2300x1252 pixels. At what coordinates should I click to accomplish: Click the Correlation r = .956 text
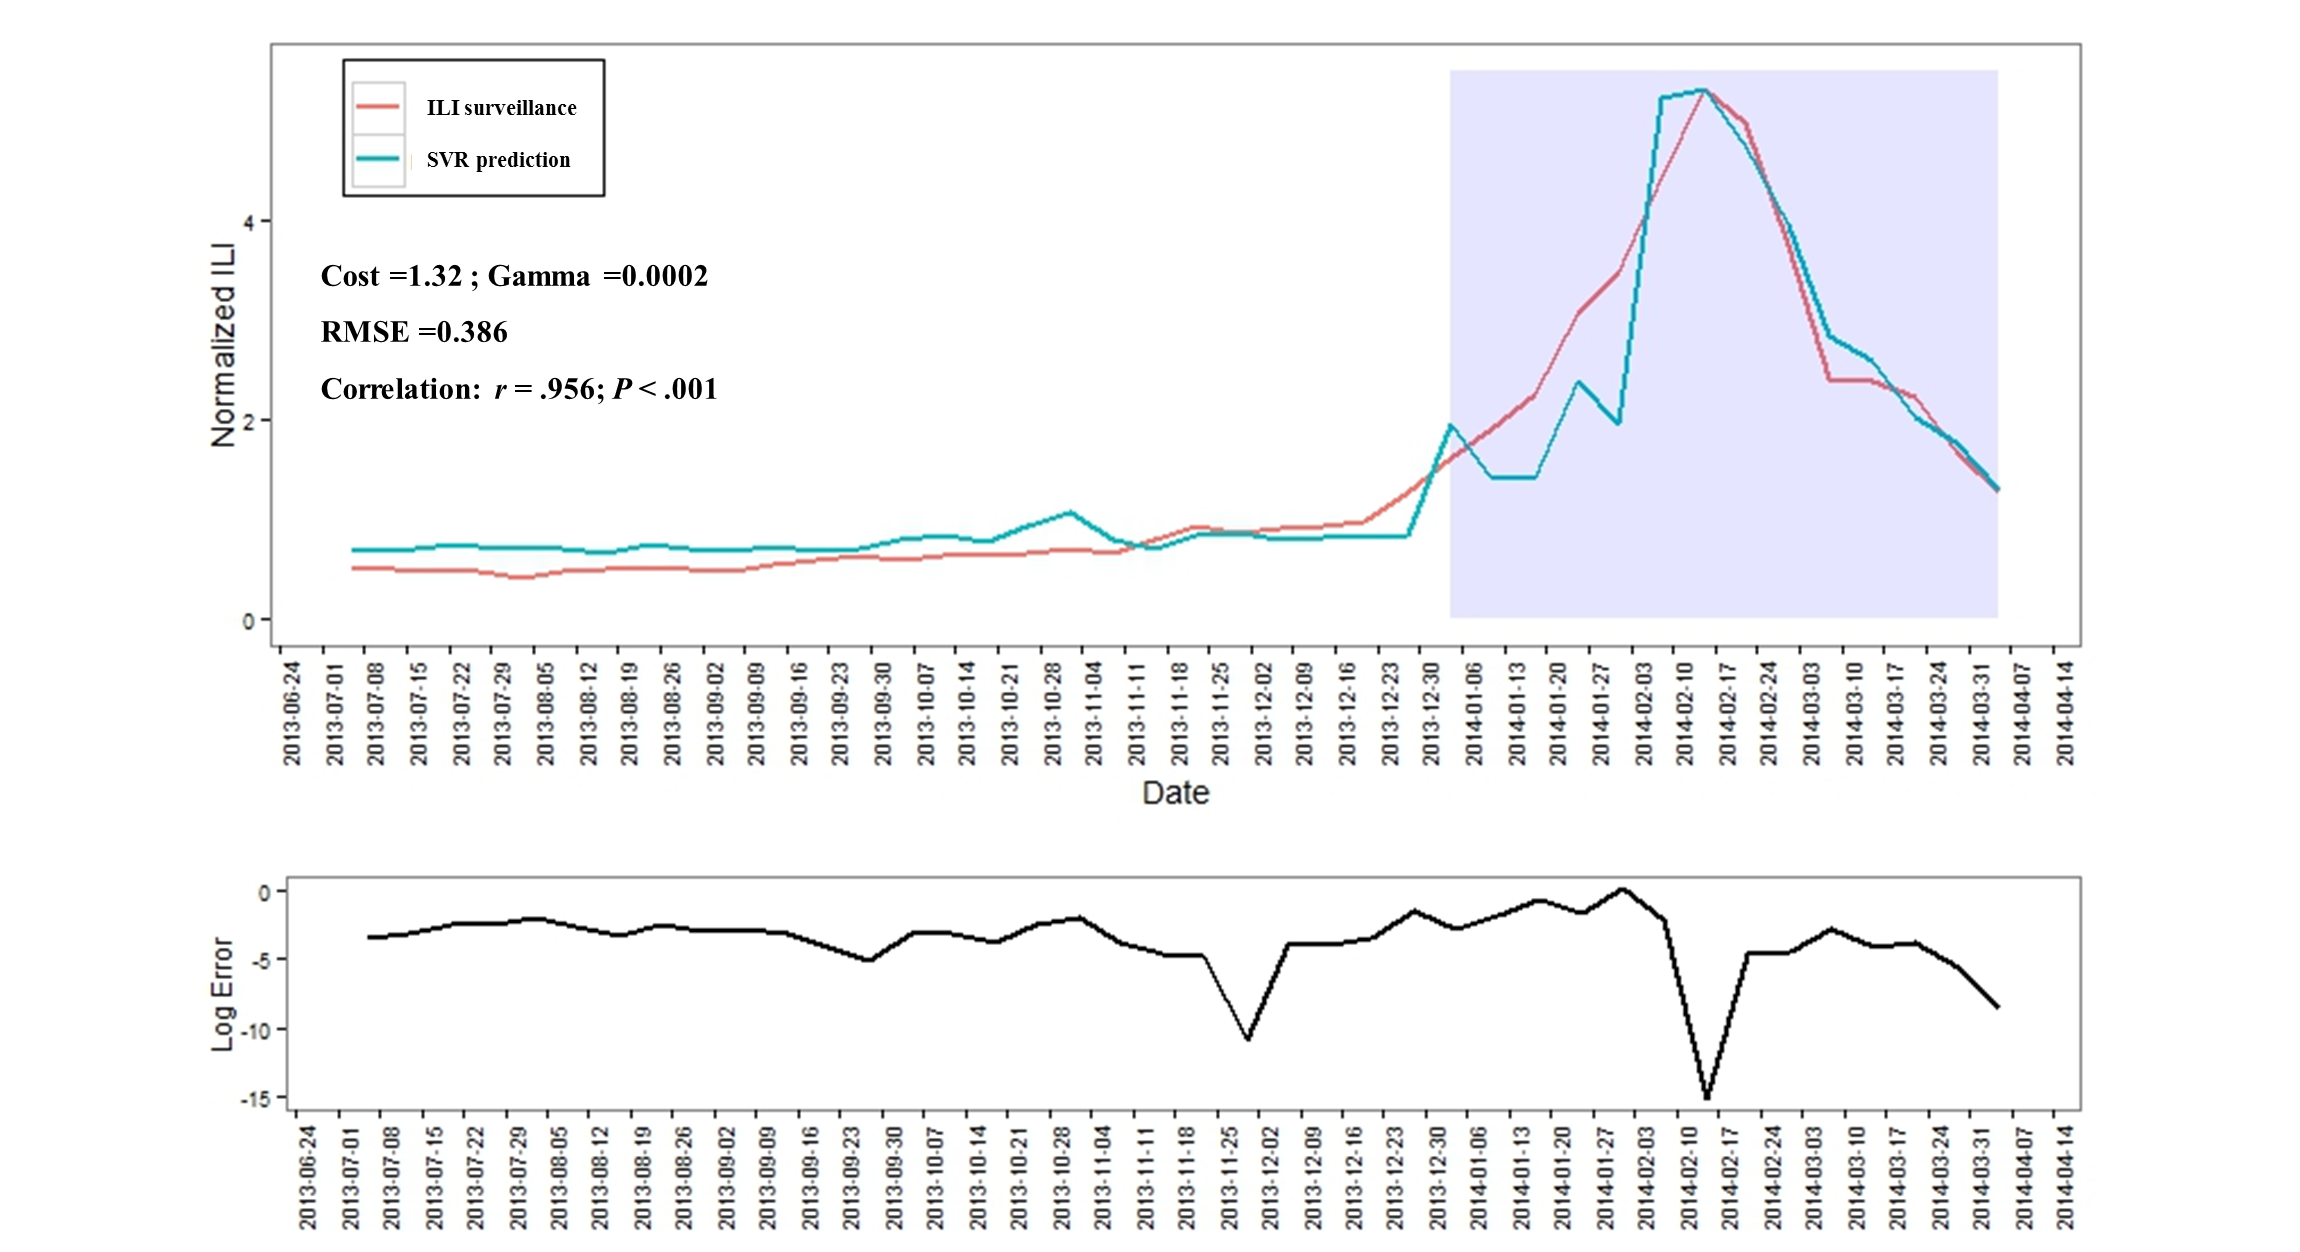(x=519, y=389)
